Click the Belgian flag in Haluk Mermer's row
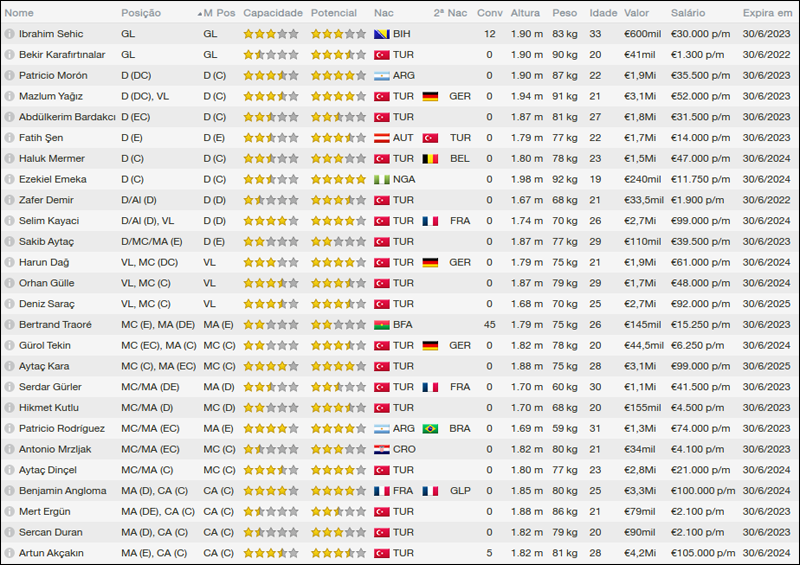This screenshot has height=565, width=800. [430, 159]
